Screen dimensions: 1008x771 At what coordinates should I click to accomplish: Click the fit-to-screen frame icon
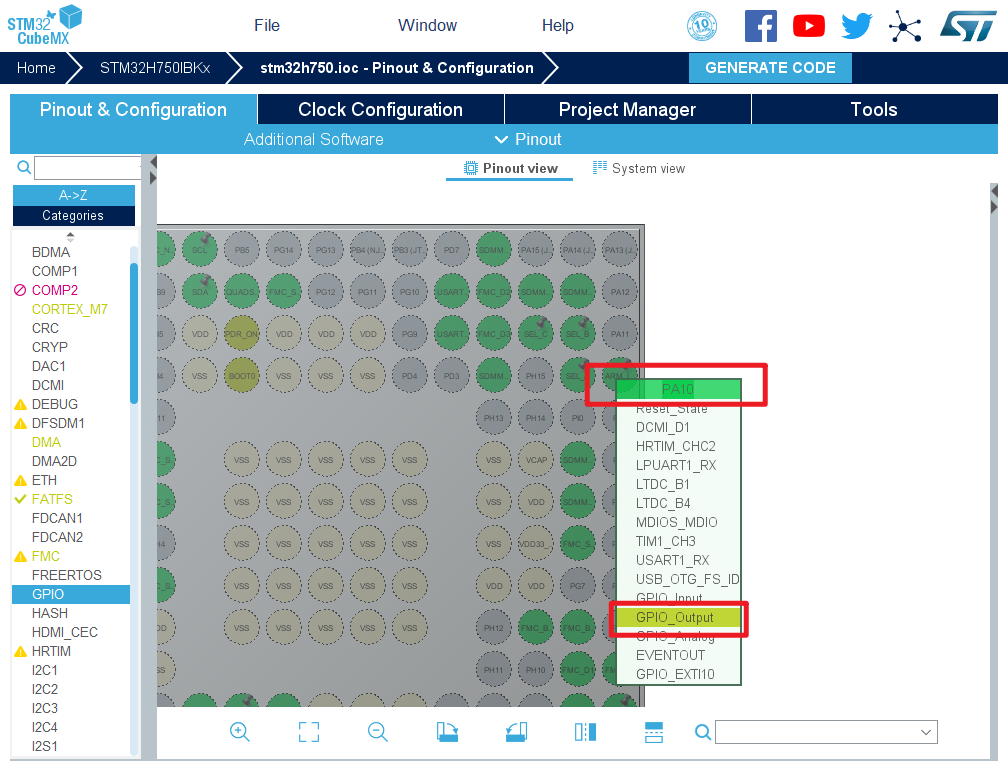[309, 732]
